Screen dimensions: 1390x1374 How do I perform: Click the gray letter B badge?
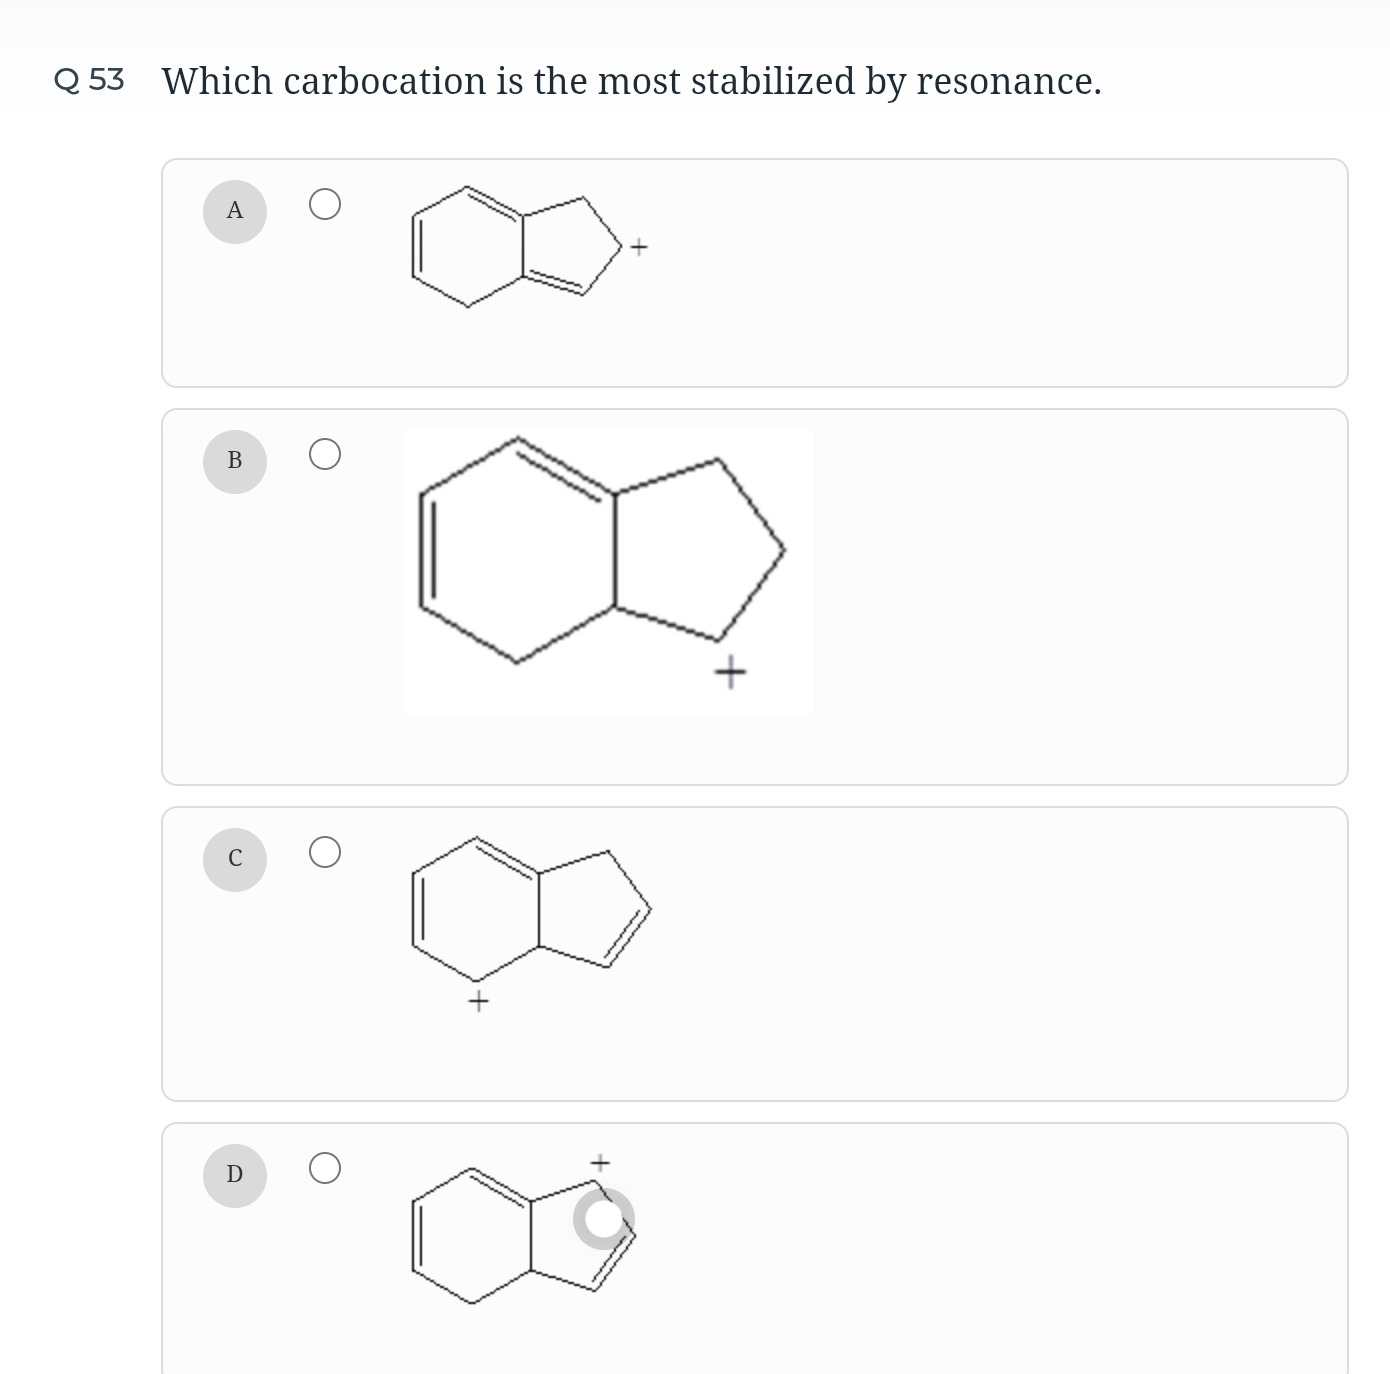(235, 461)
